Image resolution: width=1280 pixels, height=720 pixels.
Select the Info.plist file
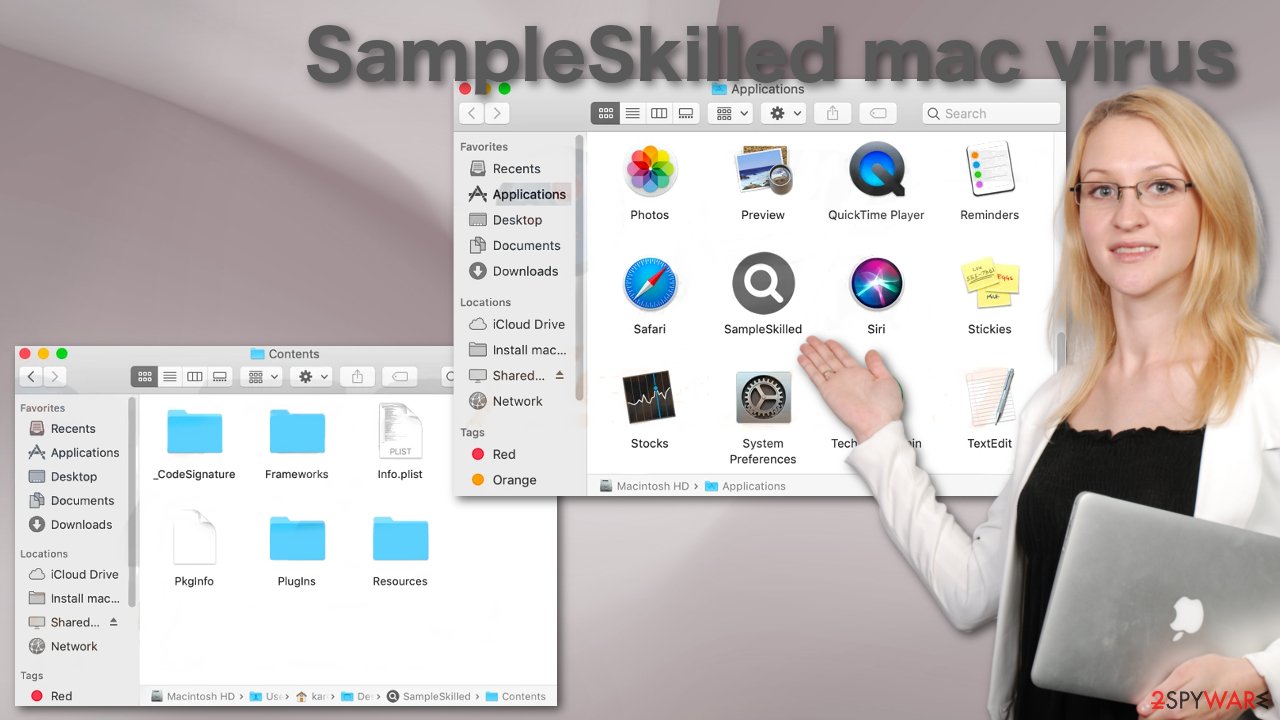pos(400,431)
